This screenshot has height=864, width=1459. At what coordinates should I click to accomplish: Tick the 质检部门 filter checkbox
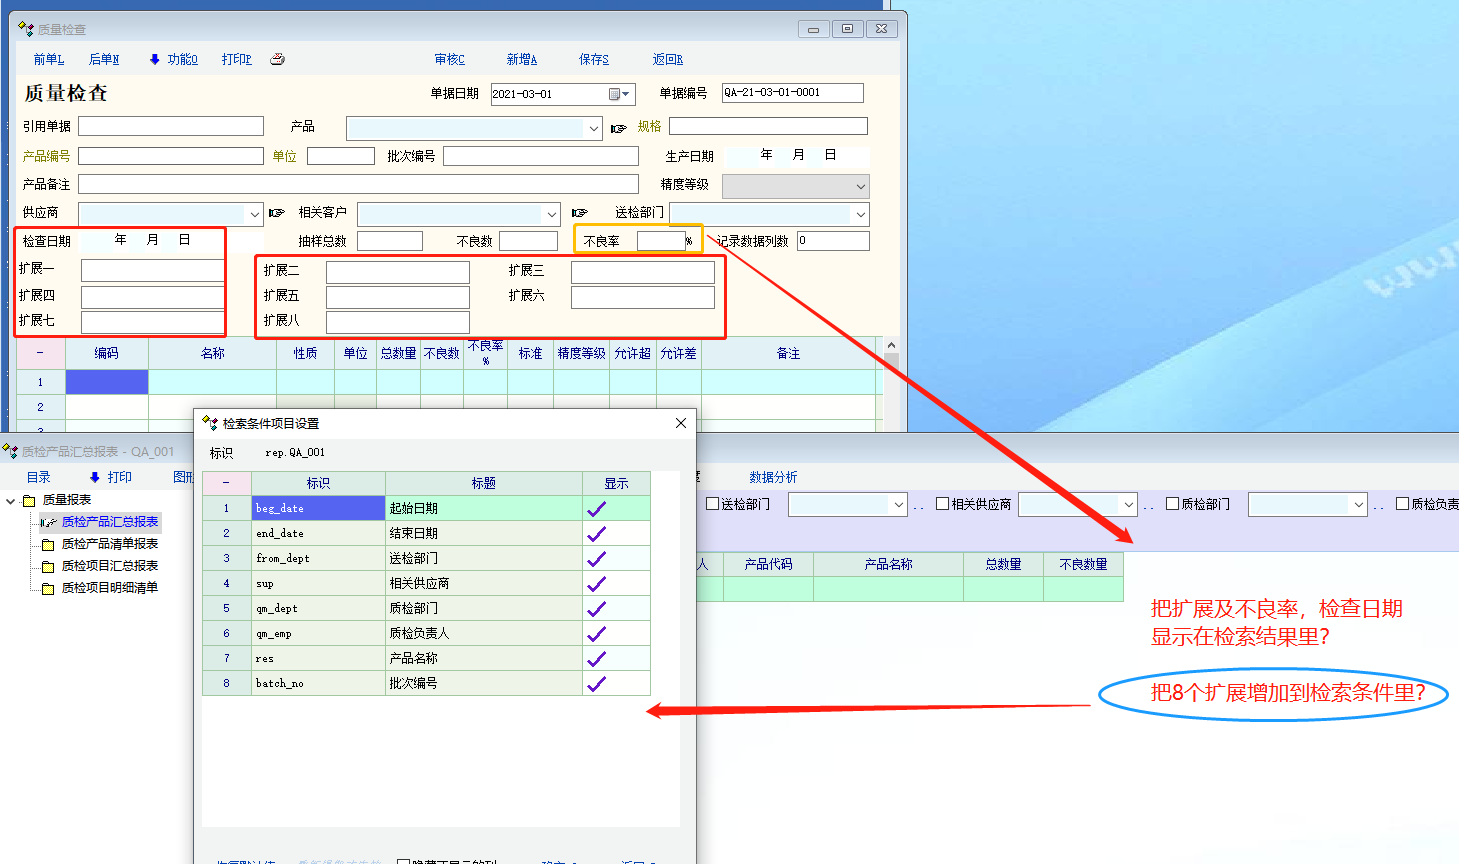pyautogui.click(x=1172, y=504)
